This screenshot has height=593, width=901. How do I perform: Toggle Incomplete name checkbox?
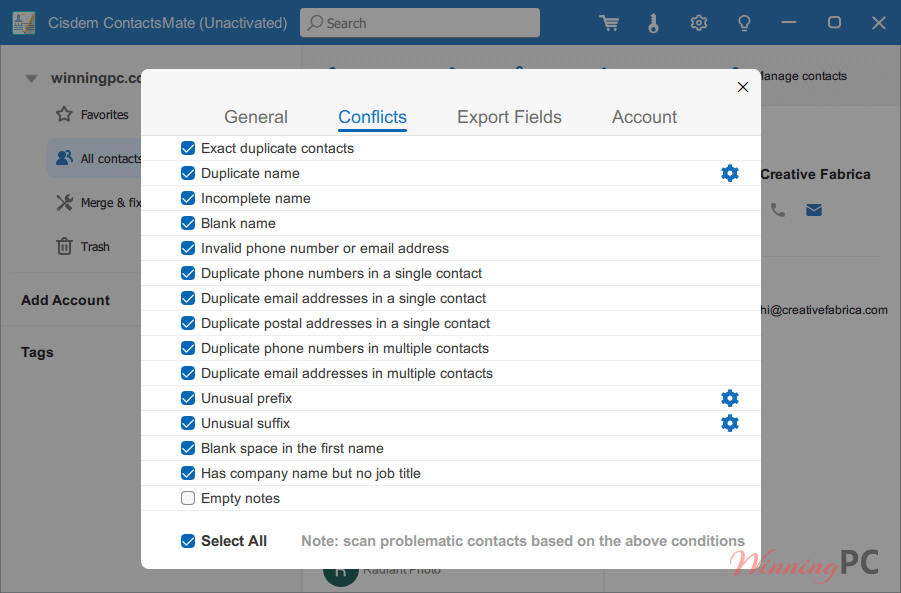188,198
